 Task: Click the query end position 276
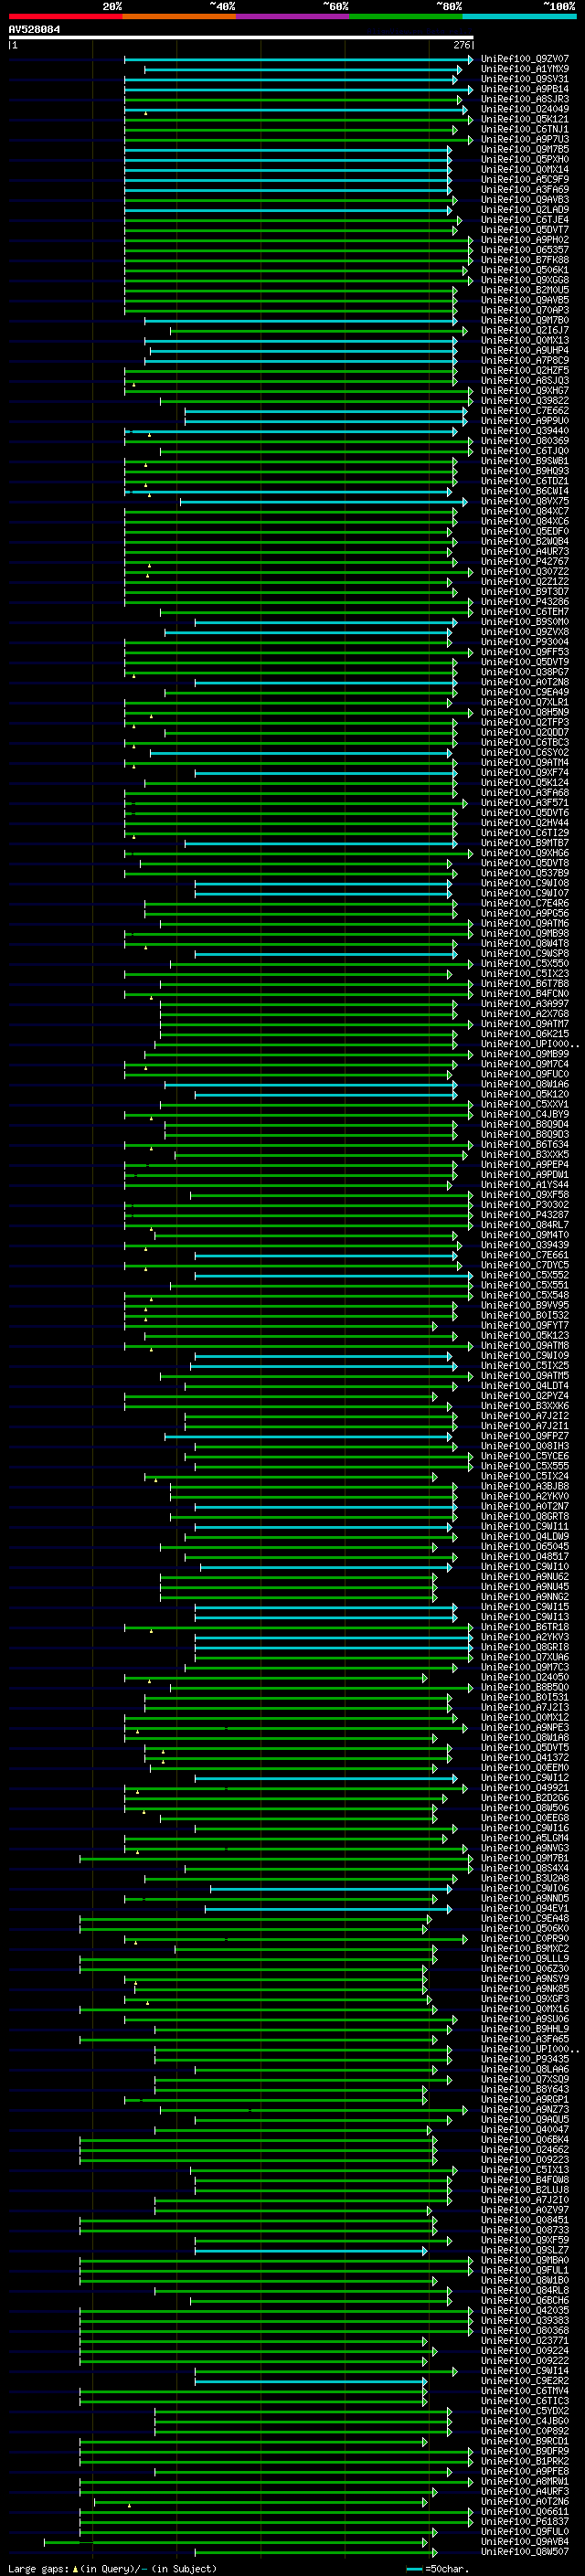point(461,45)
